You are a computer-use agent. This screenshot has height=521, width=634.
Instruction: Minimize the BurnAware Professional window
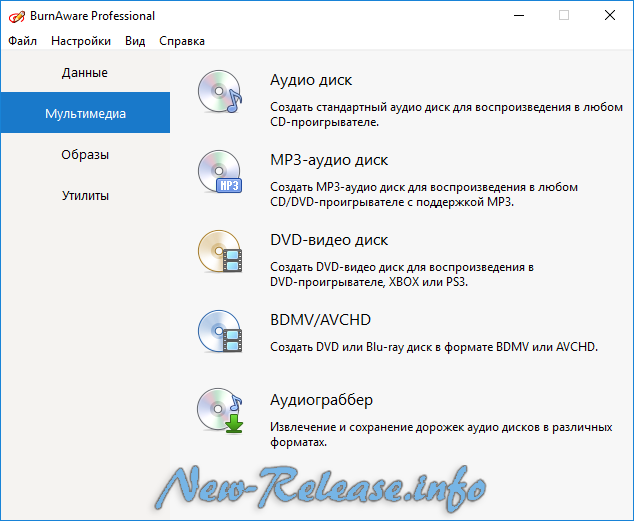519,16
